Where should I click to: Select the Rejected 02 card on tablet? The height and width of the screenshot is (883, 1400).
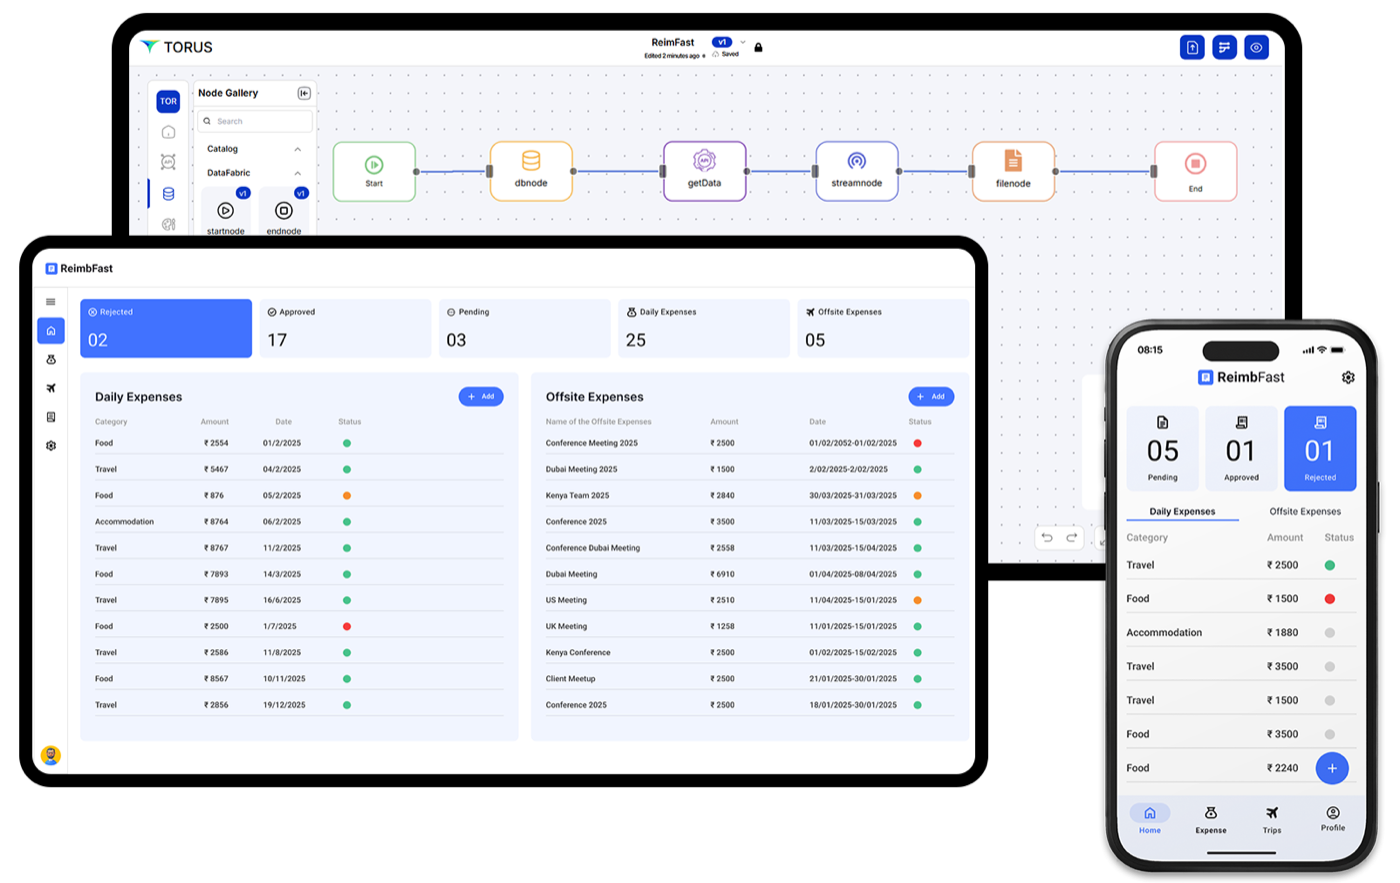166,328
